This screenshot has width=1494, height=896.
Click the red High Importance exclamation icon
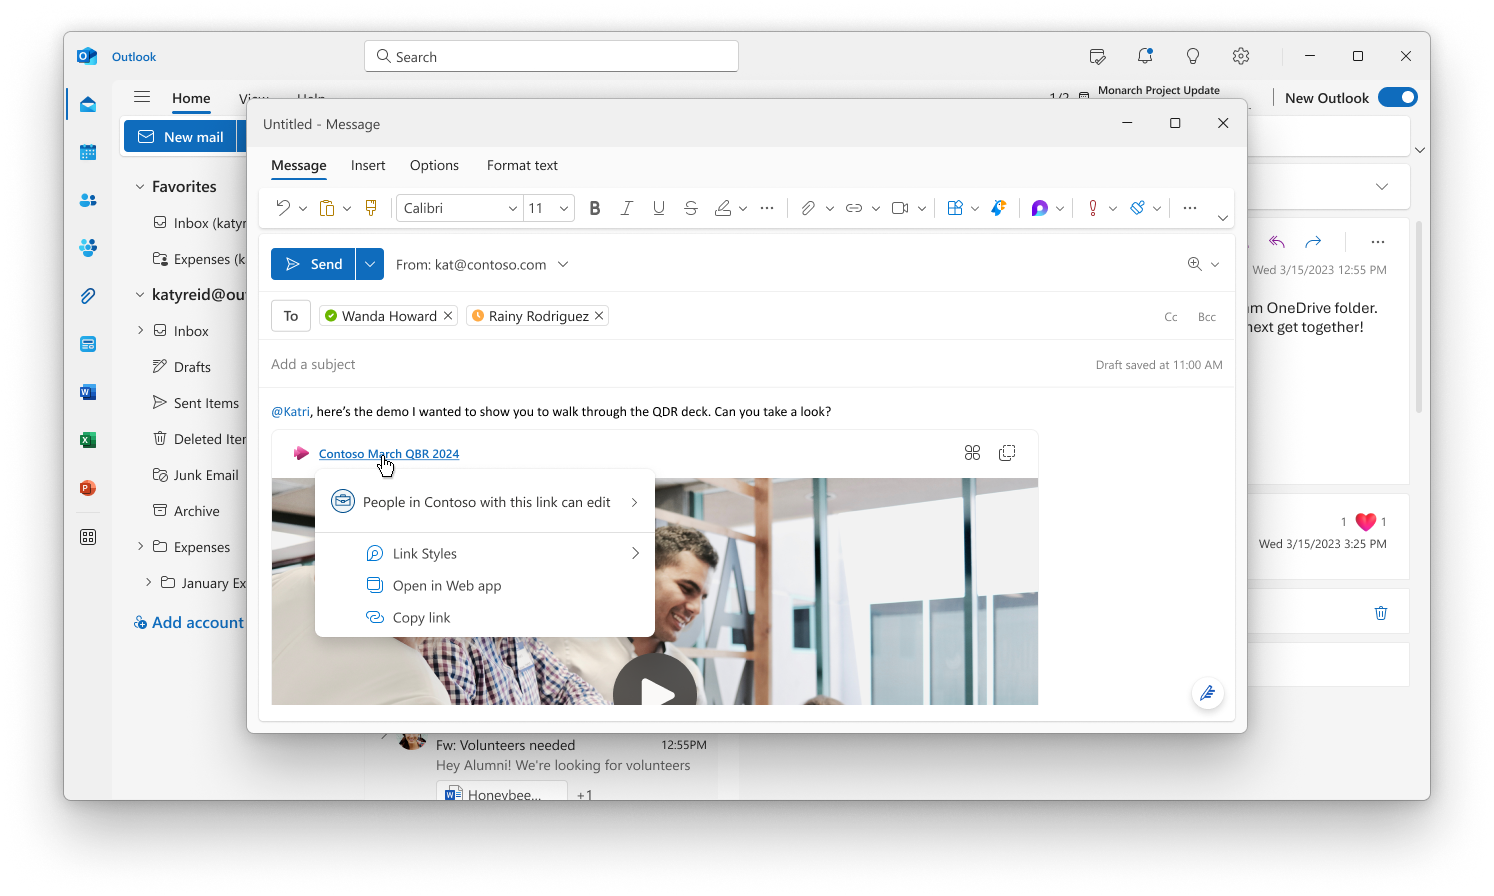1093,208
